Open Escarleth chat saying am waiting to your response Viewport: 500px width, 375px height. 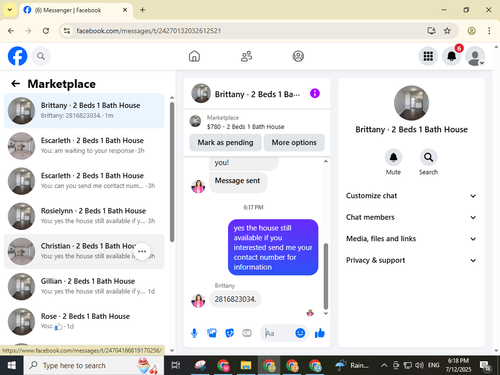pyautogui.click(x=84, y=146)
